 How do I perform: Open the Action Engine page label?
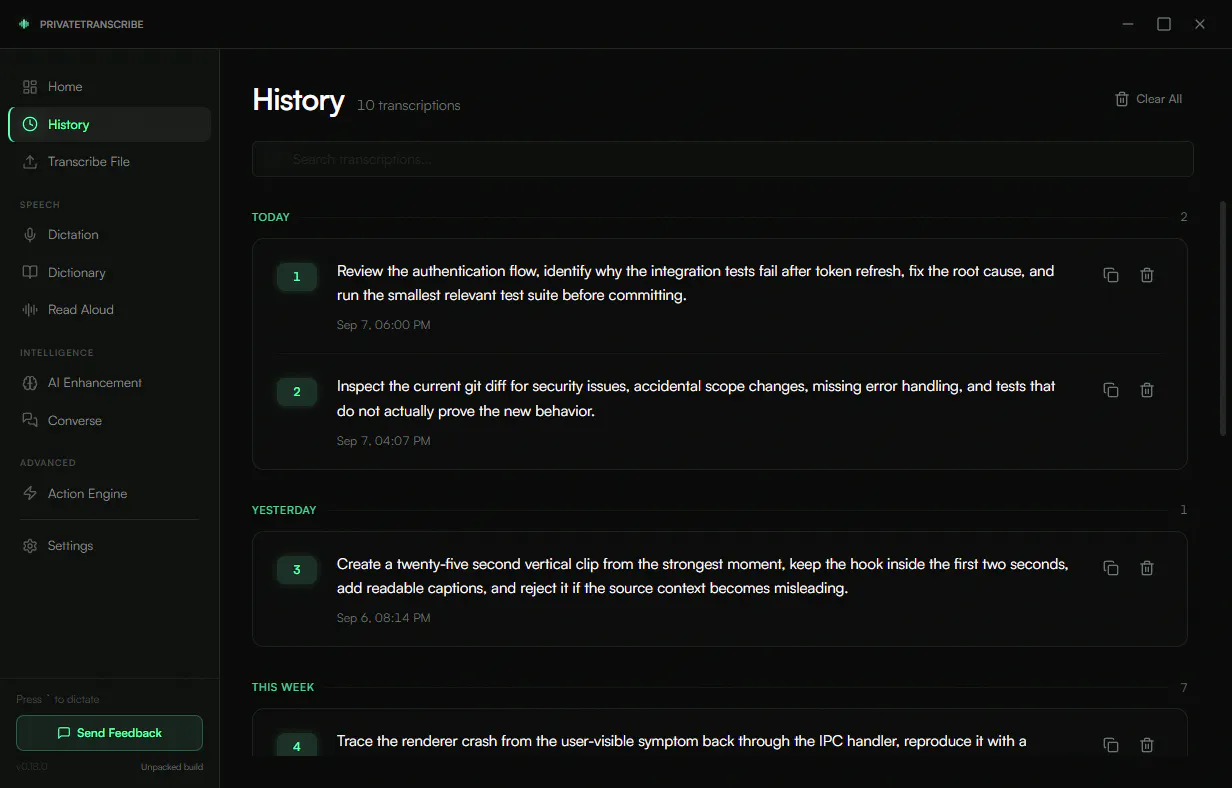click(88, 494)
